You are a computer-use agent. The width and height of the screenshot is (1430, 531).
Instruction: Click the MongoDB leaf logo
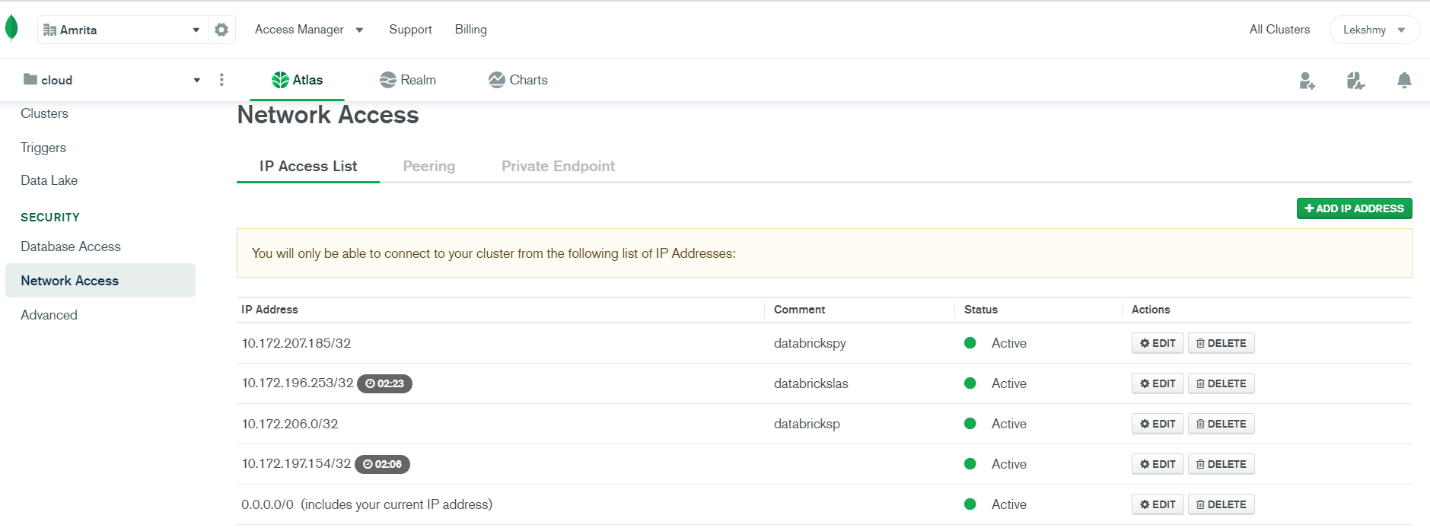pyautogui.click(x=12, y=28)
